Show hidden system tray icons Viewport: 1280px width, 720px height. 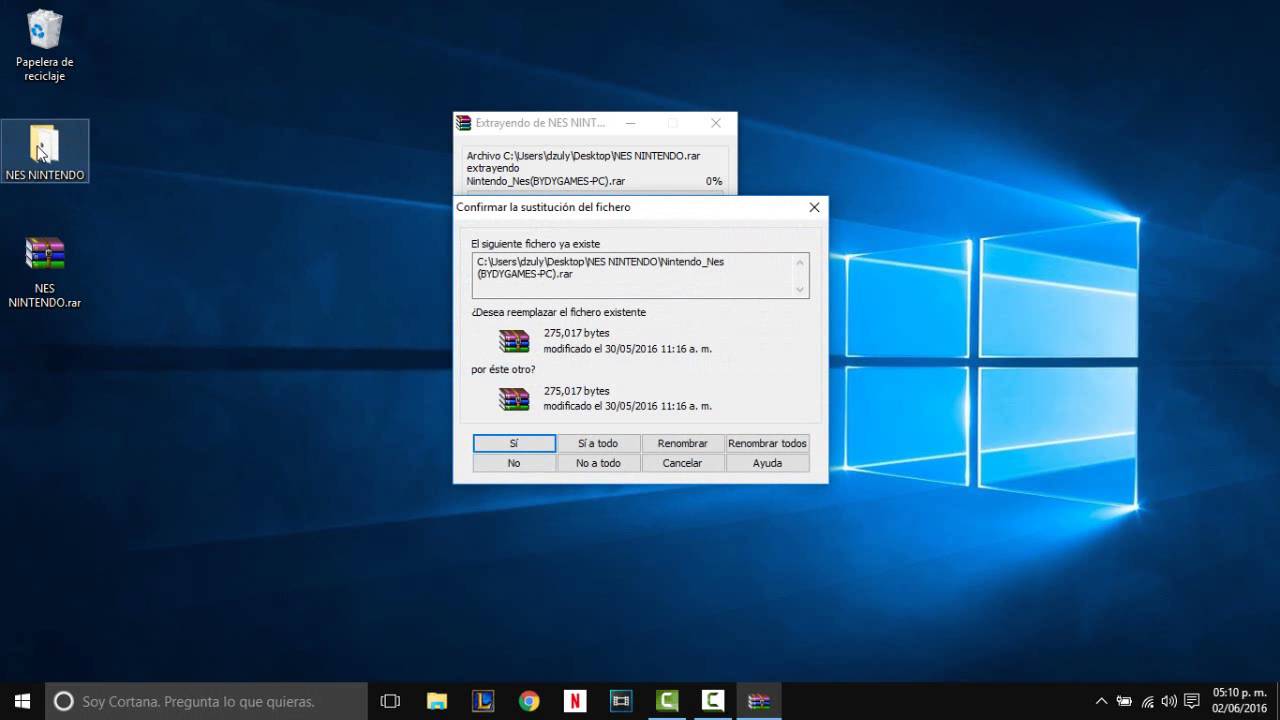point(1102,701)
